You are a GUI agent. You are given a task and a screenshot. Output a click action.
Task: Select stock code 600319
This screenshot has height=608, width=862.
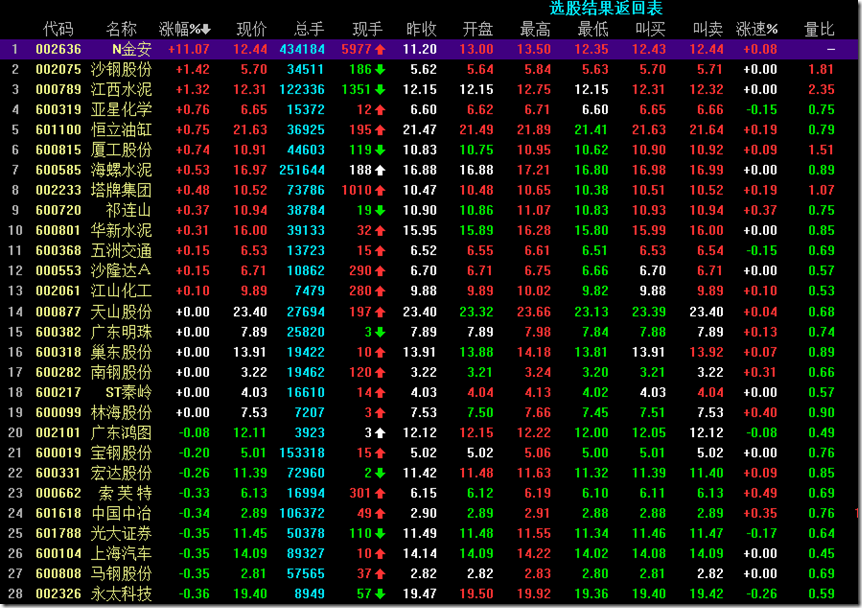click(58, 110)
